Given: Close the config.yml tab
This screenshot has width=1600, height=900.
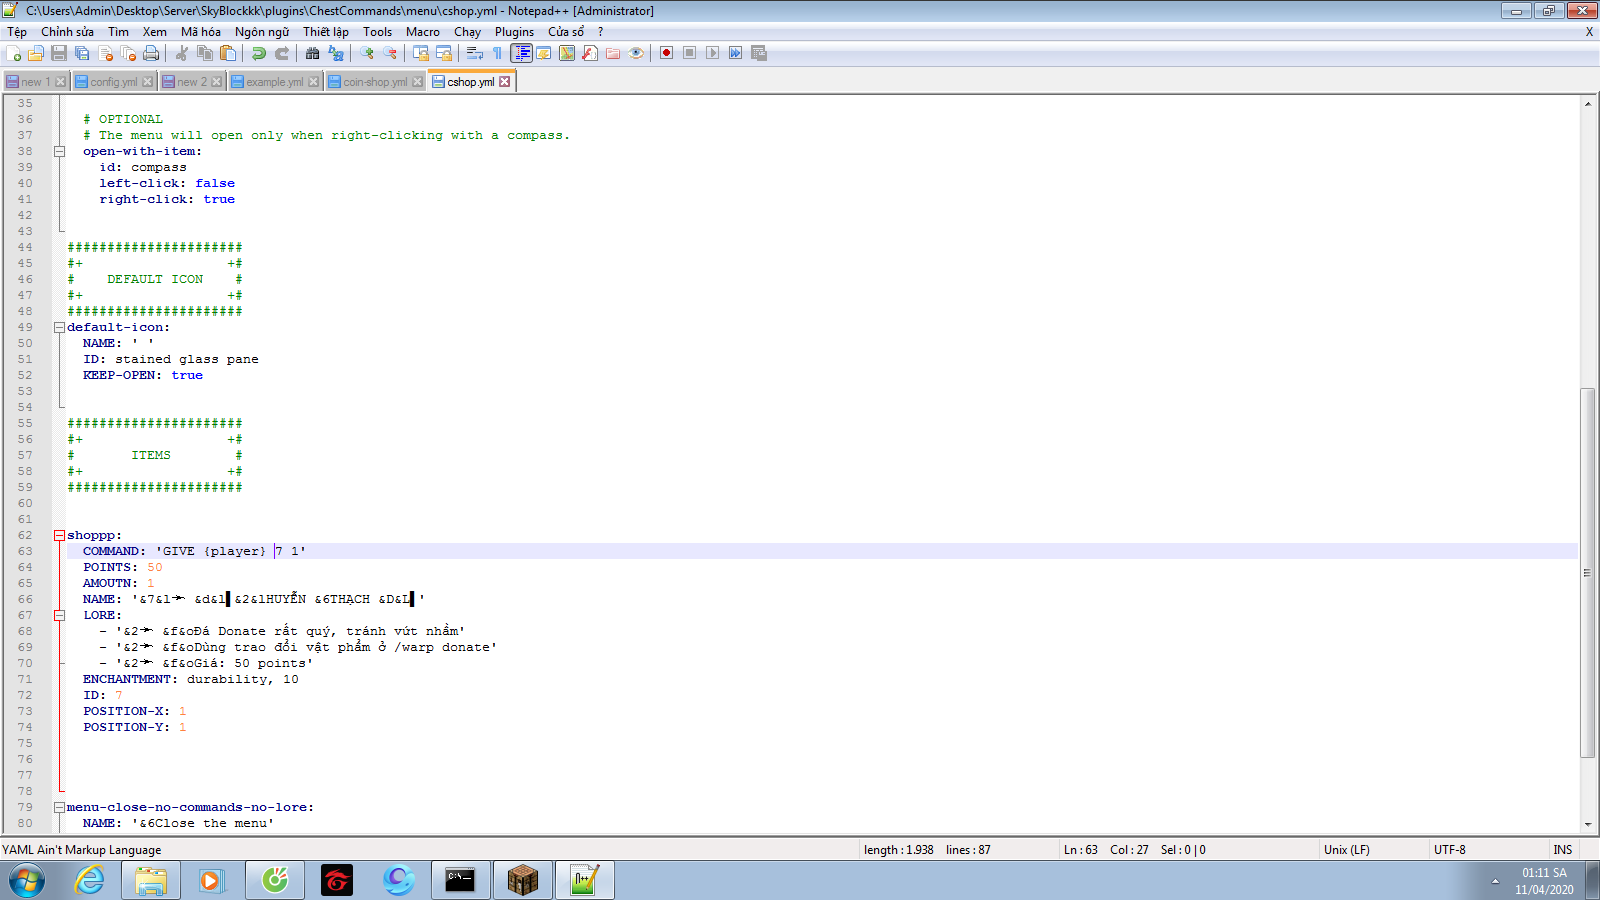Looking at the screenshot, I should coord(148,82).
